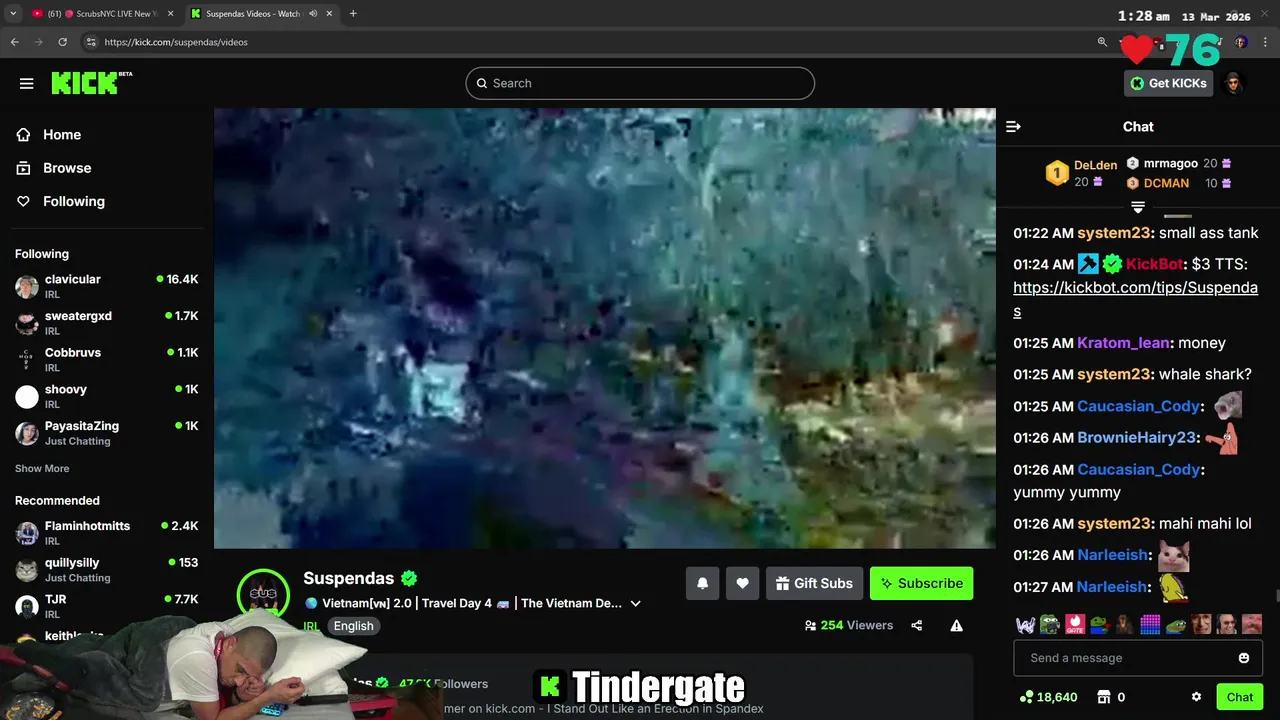Click the browser reload button
This screenshot has height=720, width=1280.
point(62,42)
